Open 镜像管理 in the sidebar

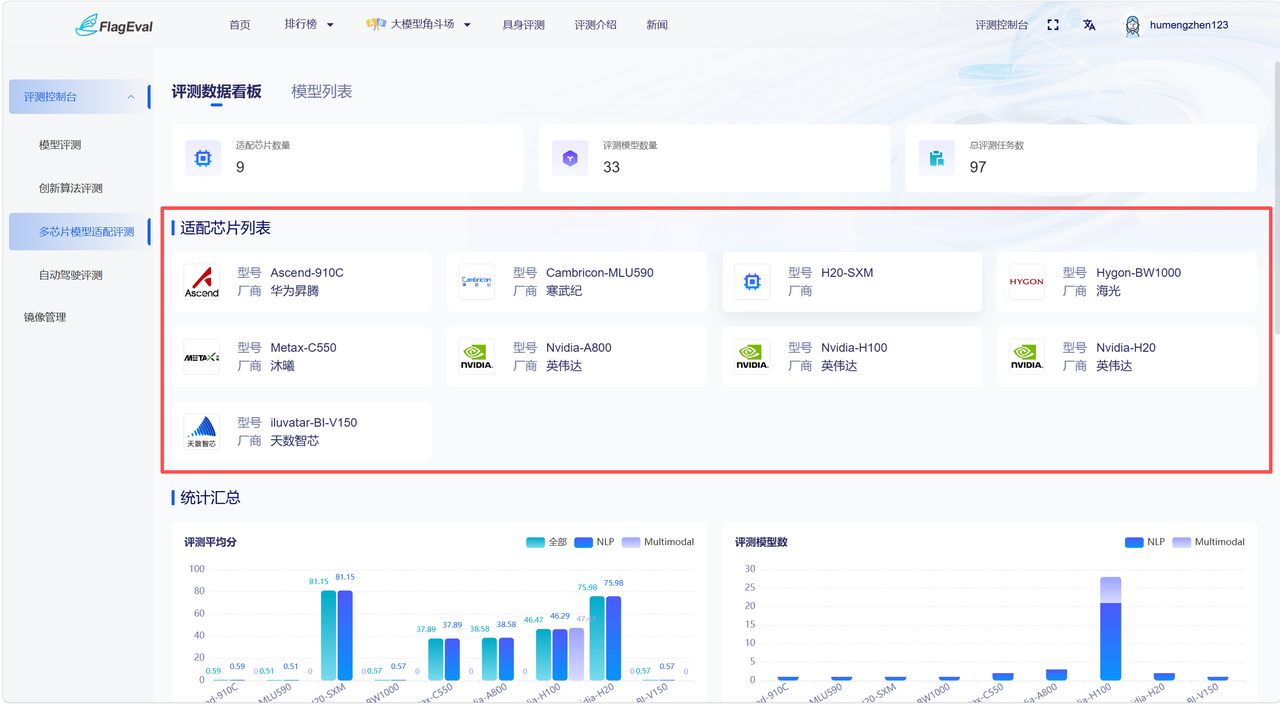(x=45, y=317)
